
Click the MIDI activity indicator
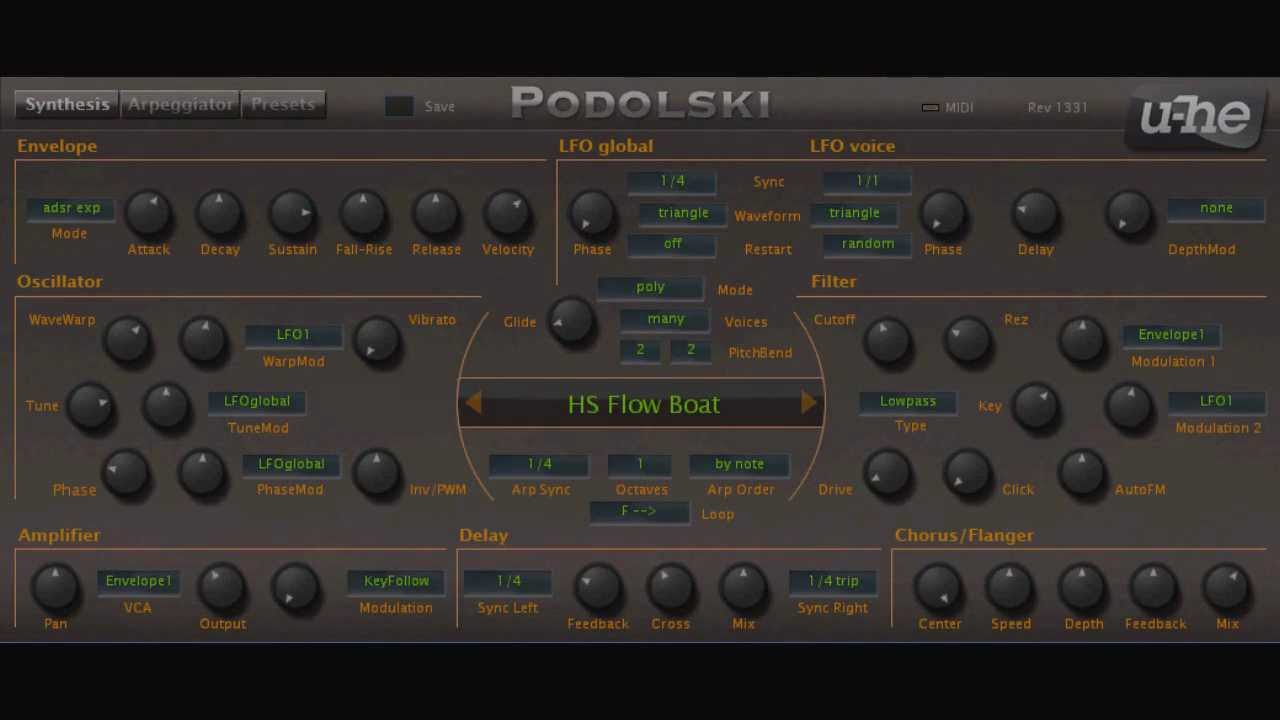coord(930,107)
